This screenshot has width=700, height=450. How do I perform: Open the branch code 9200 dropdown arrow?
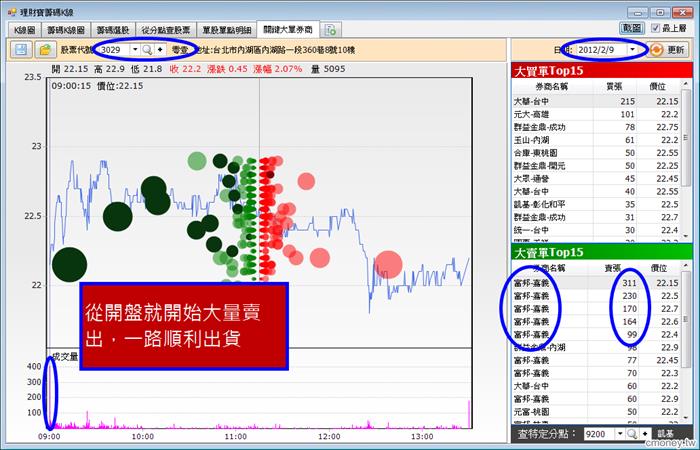[x=620, y=434]
